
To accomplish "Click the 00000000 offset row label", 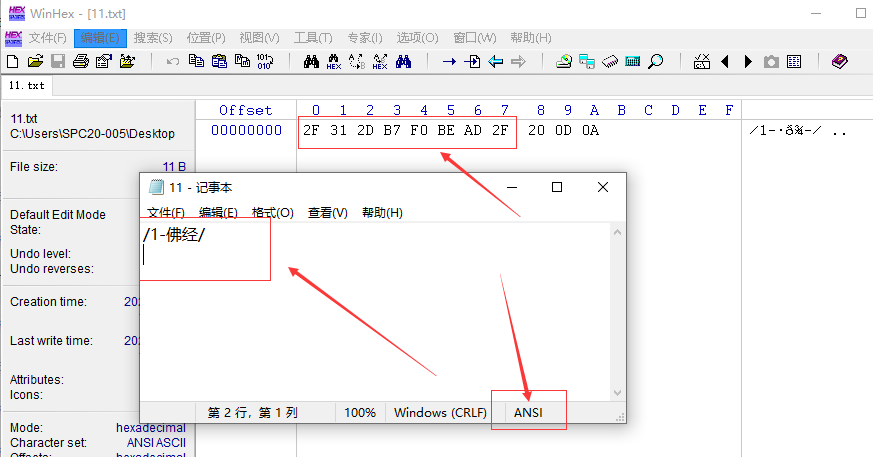I will tap(247, 130).
